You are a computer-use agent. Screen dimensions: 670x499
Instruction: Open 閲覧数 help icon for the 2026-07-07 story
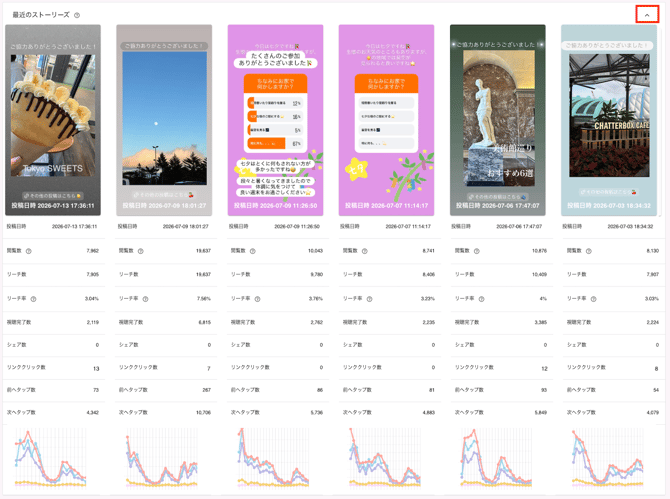pyautogui.click(x=364, y=251)
